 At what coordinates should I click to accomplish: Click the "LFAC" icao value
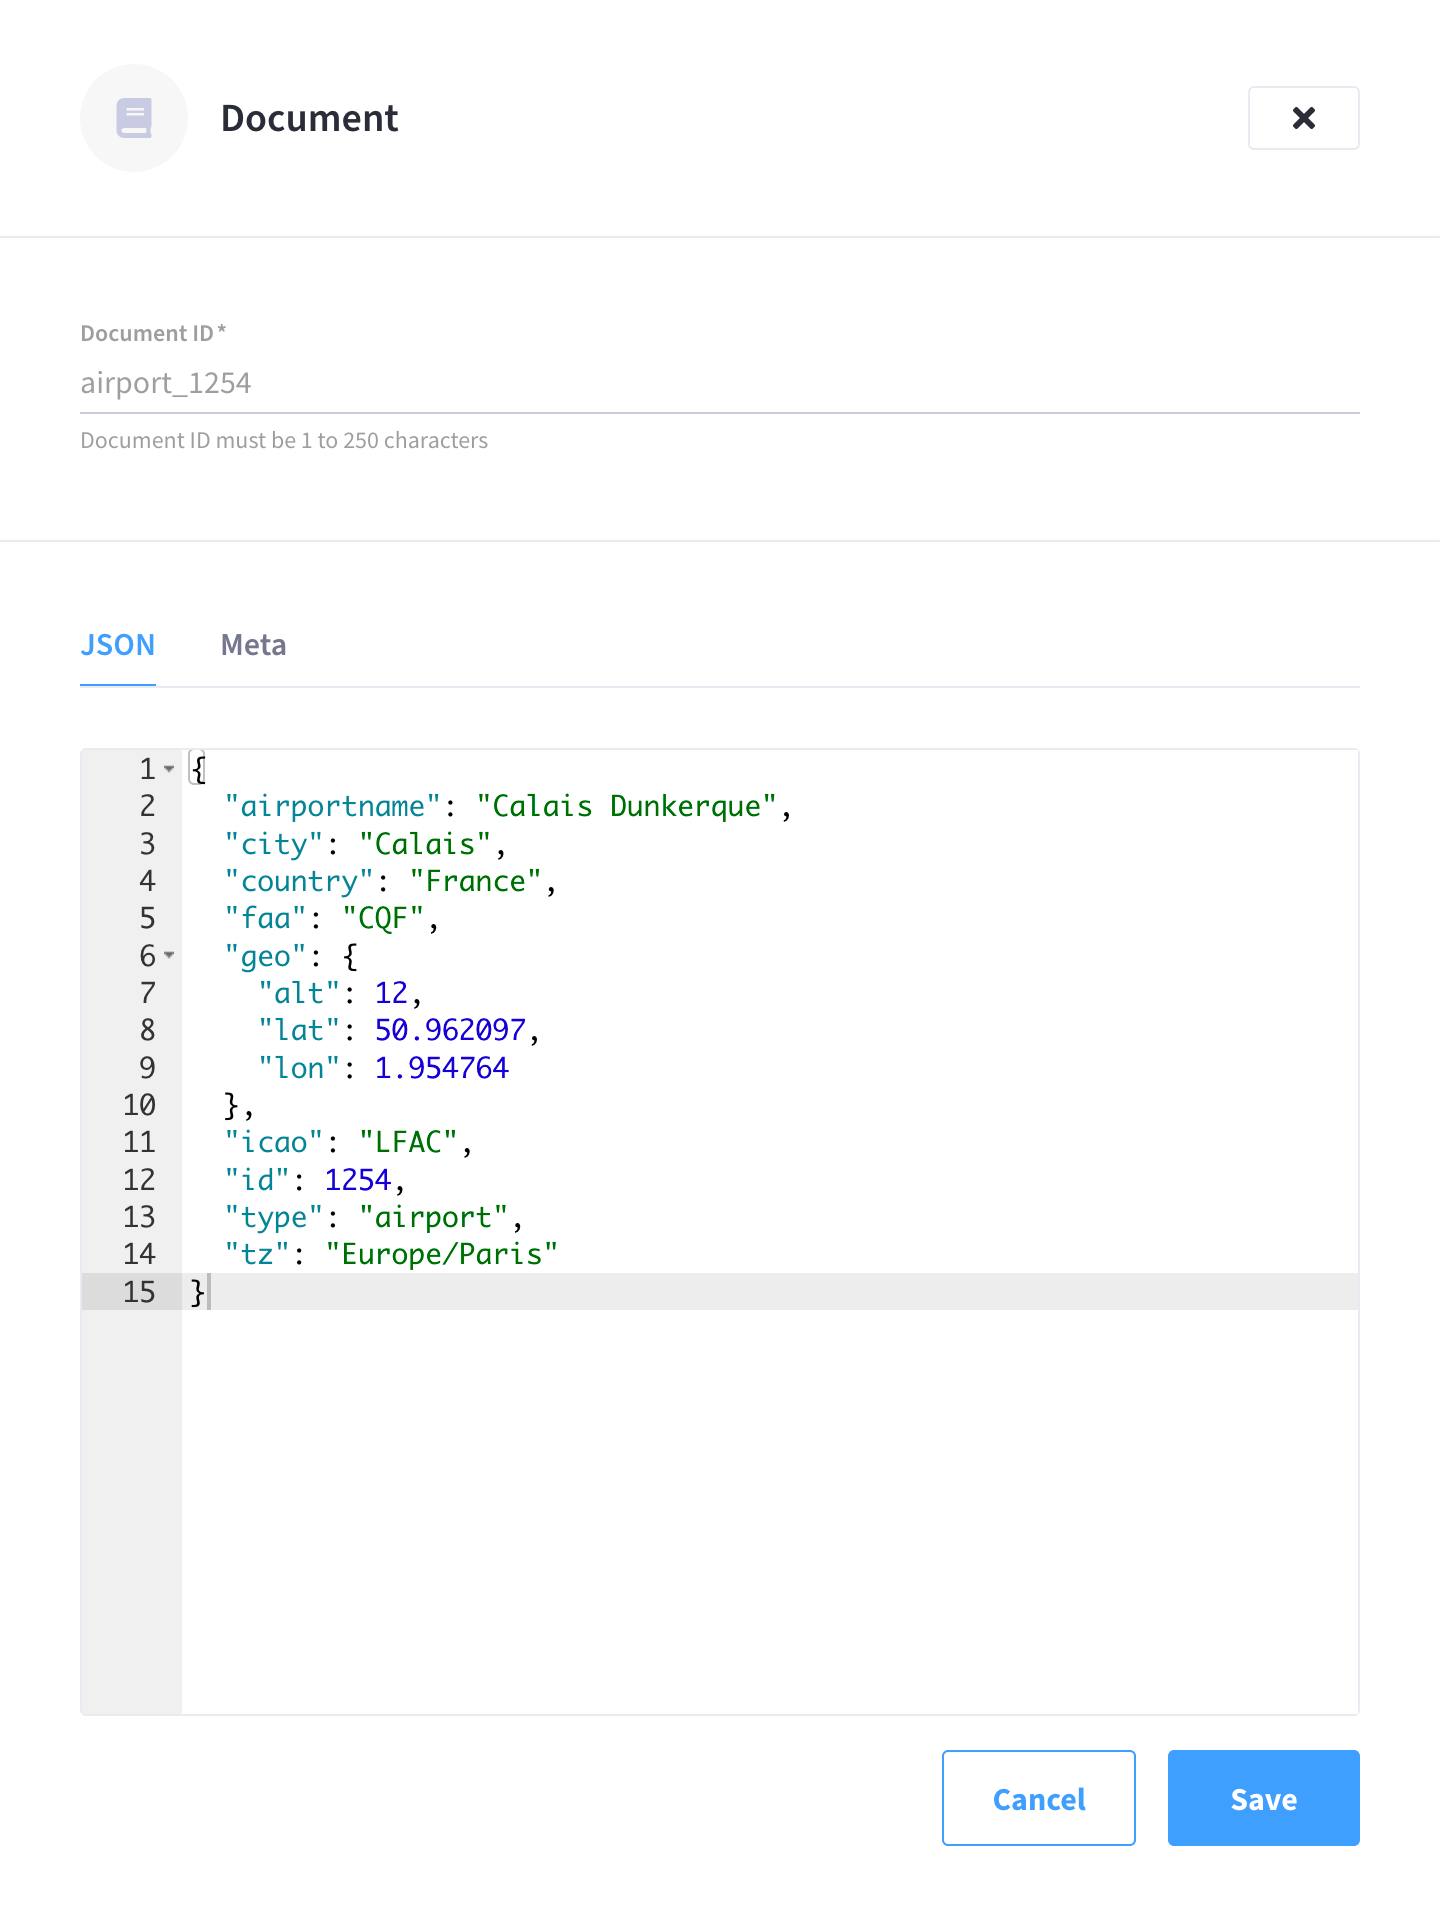(x=408, y=1142)
